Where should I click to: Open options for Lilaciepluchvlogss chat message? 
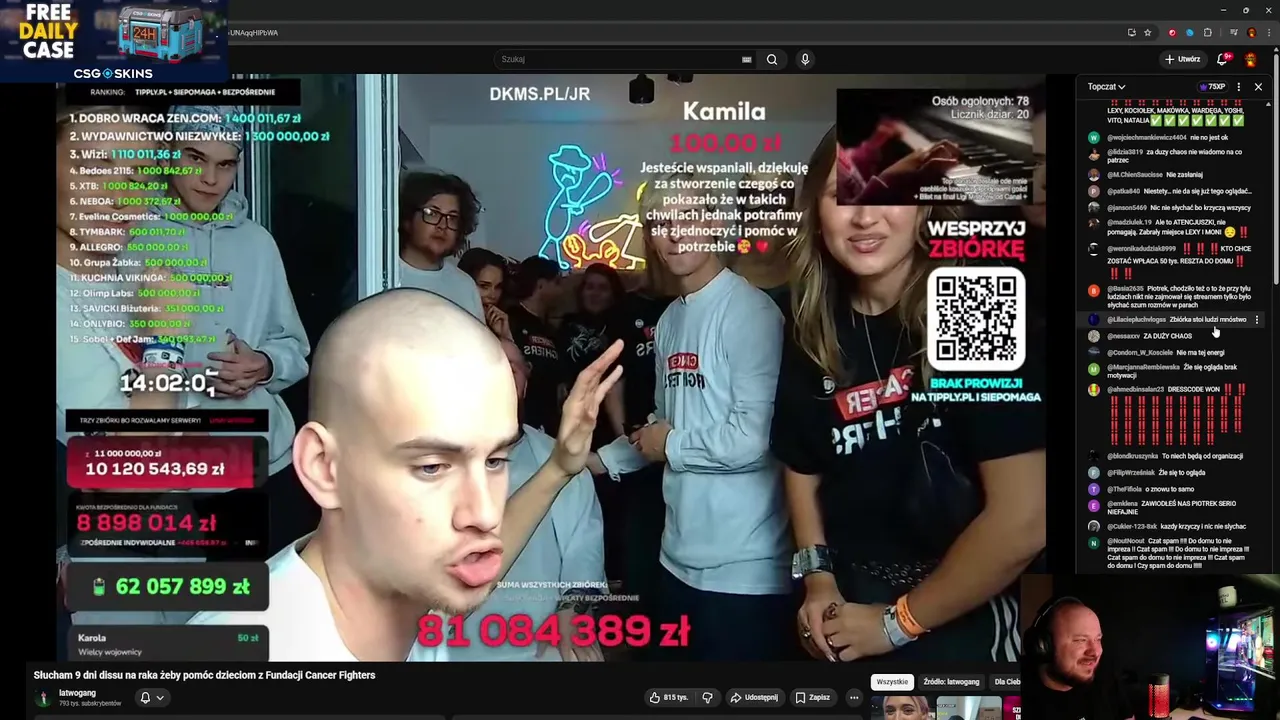coord(1257,320)
